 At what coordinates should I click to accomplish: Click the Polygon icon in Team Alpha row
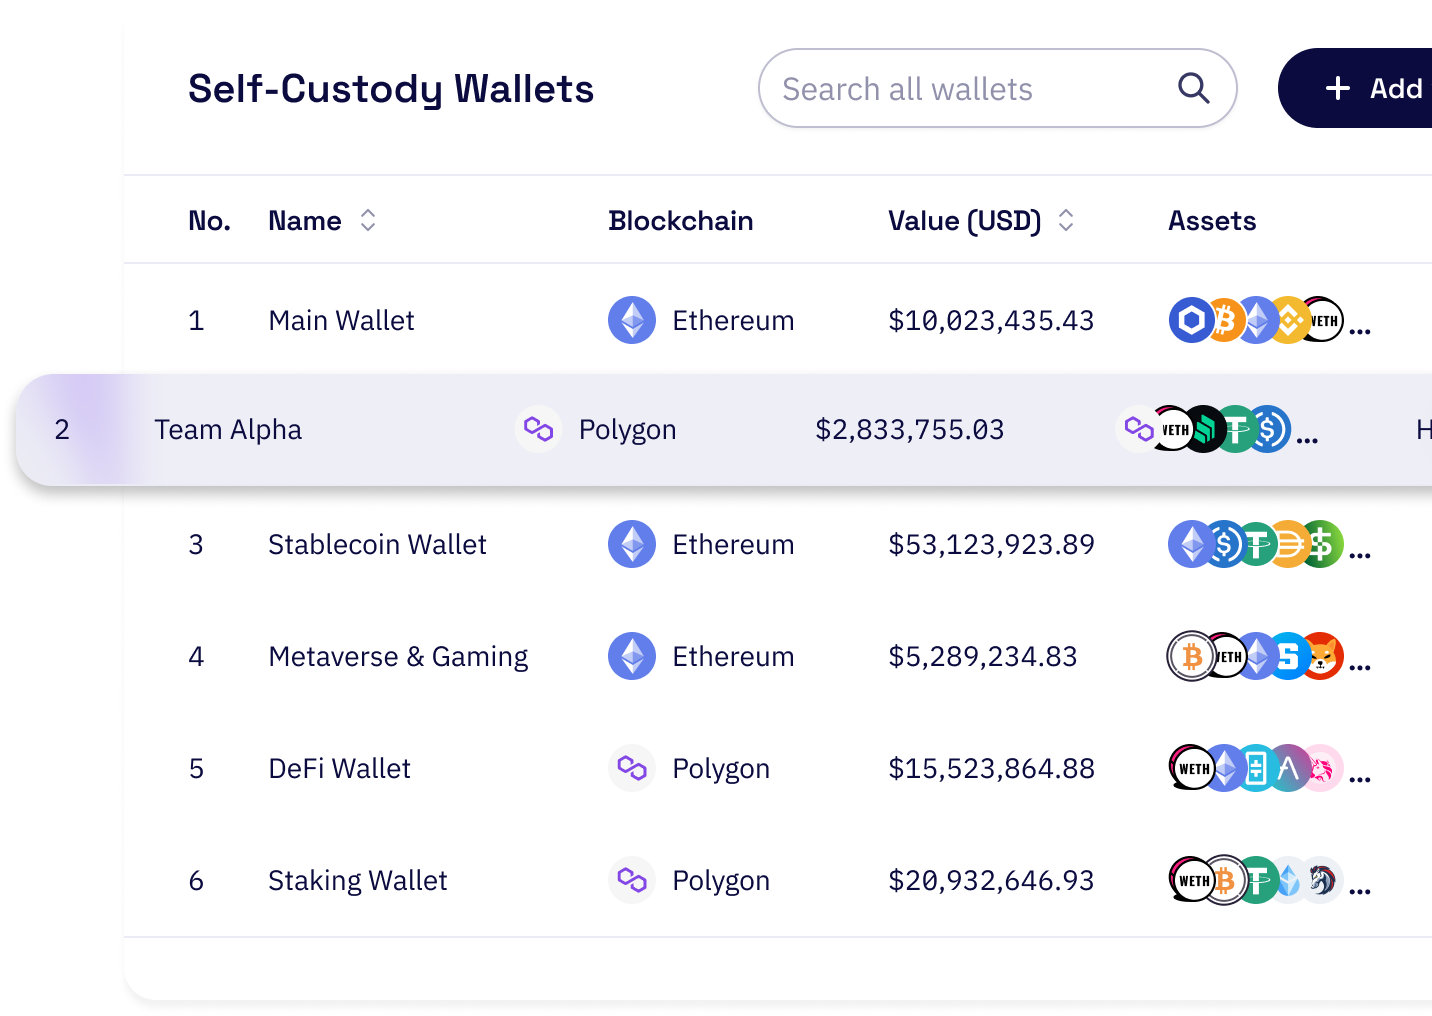pos(538,429)
